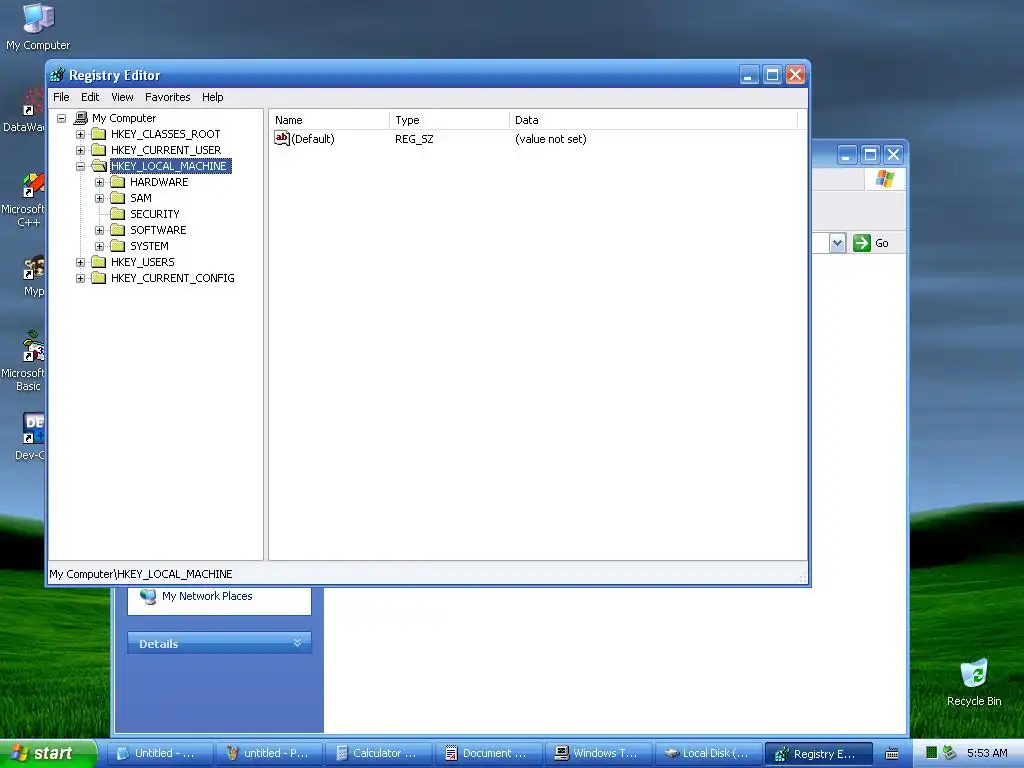This screenshot has height=768, width=1024.
Task: Click the Registry Editor status bar path
Action: click(x=141, y=574)
